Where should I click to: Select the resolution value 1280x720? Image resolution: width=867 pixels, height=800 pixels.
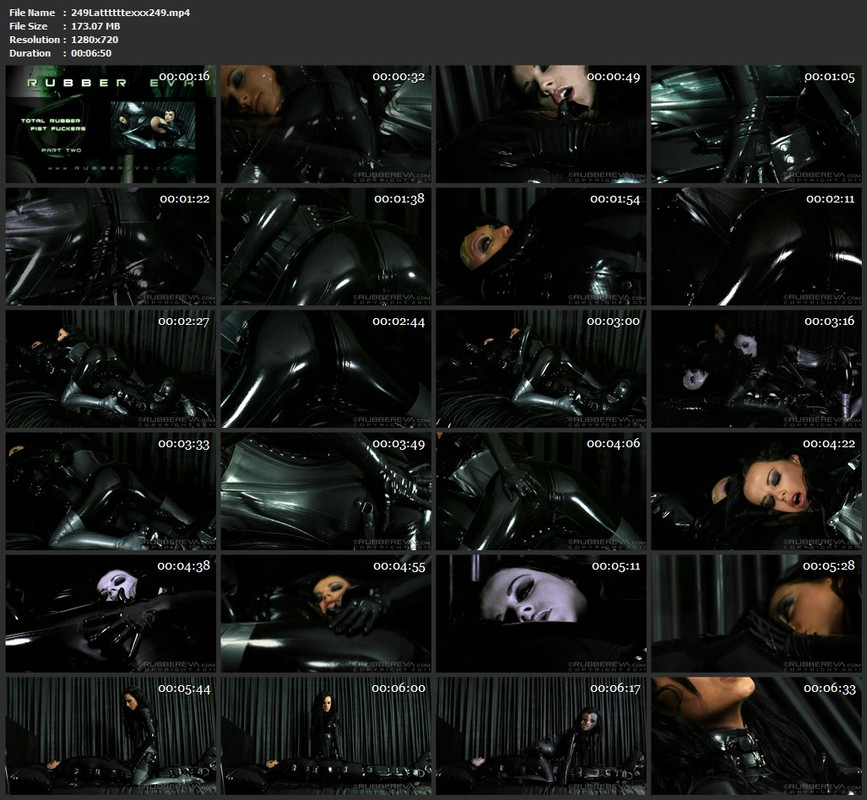(95, 40)
